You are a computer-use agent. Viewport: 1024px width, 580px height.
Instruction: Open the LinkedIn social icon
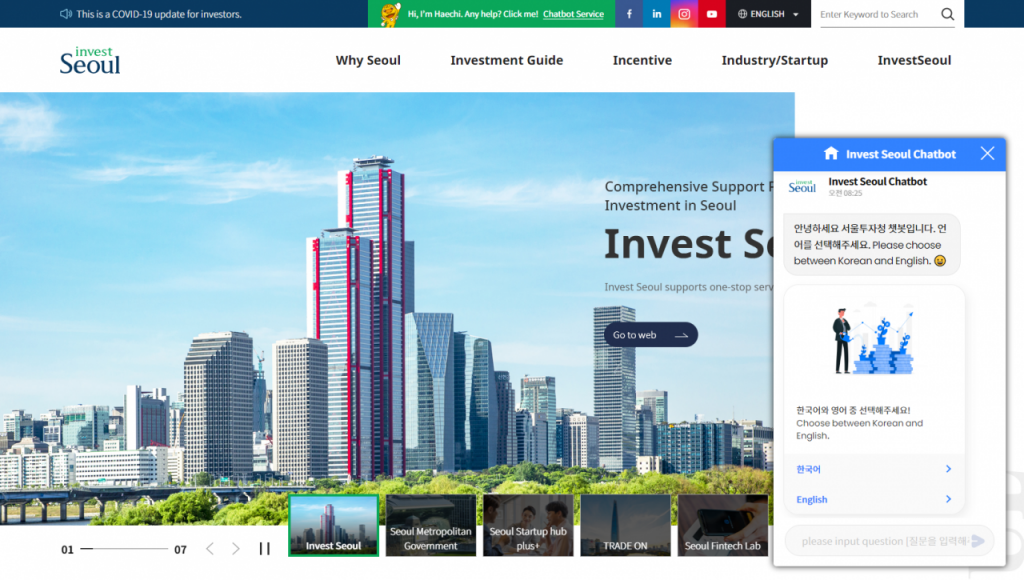click(657, 14)
